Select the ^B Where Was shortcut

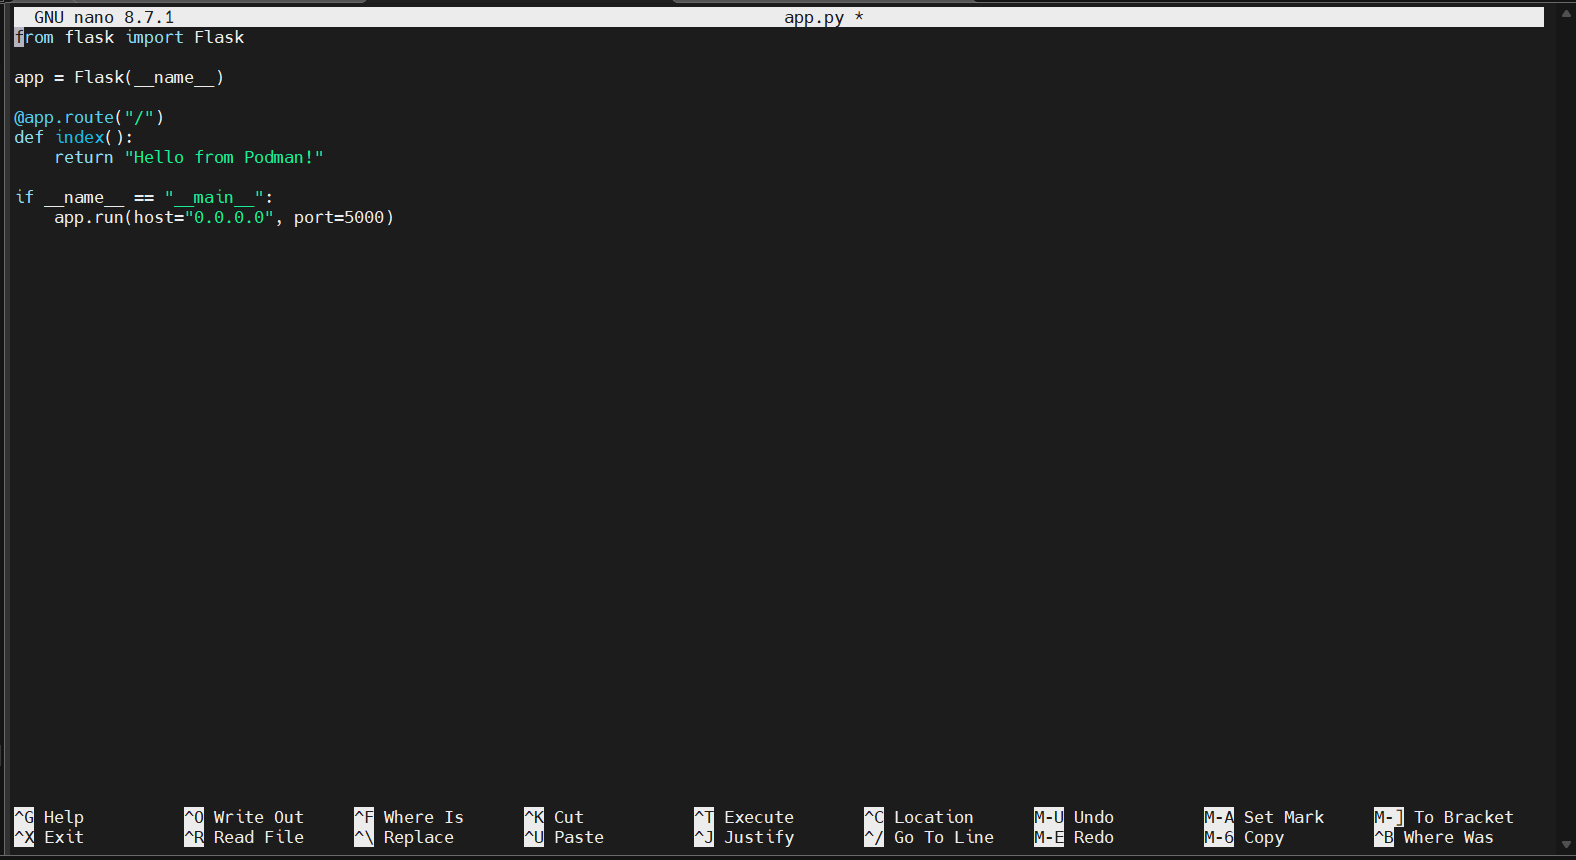(x=1434, y=837)
